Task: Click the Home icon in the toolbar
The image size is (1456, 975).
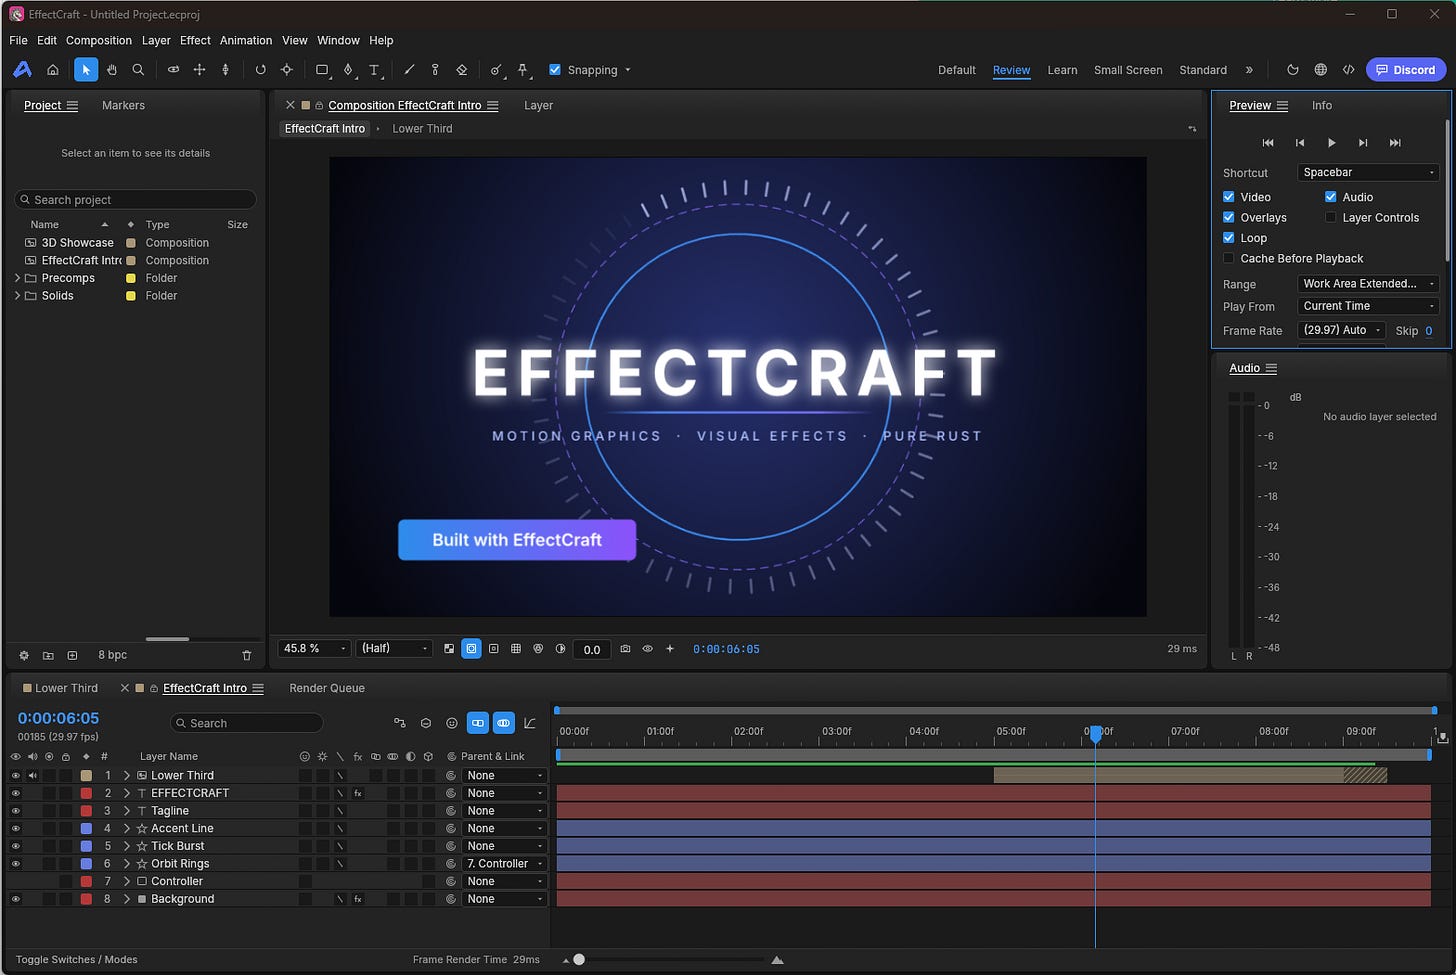Action: pos(53,70)
